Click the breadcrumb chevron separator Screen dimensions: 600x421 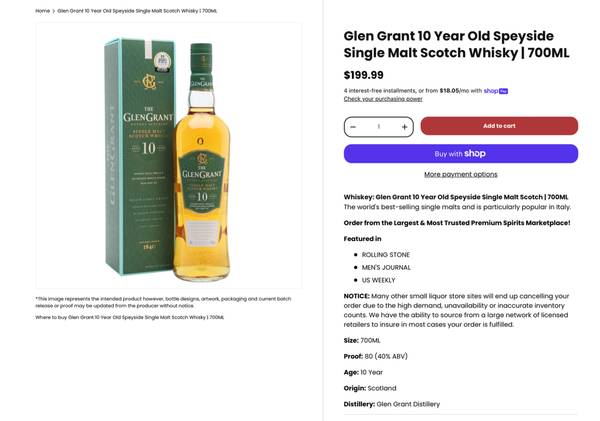point(54,11)
